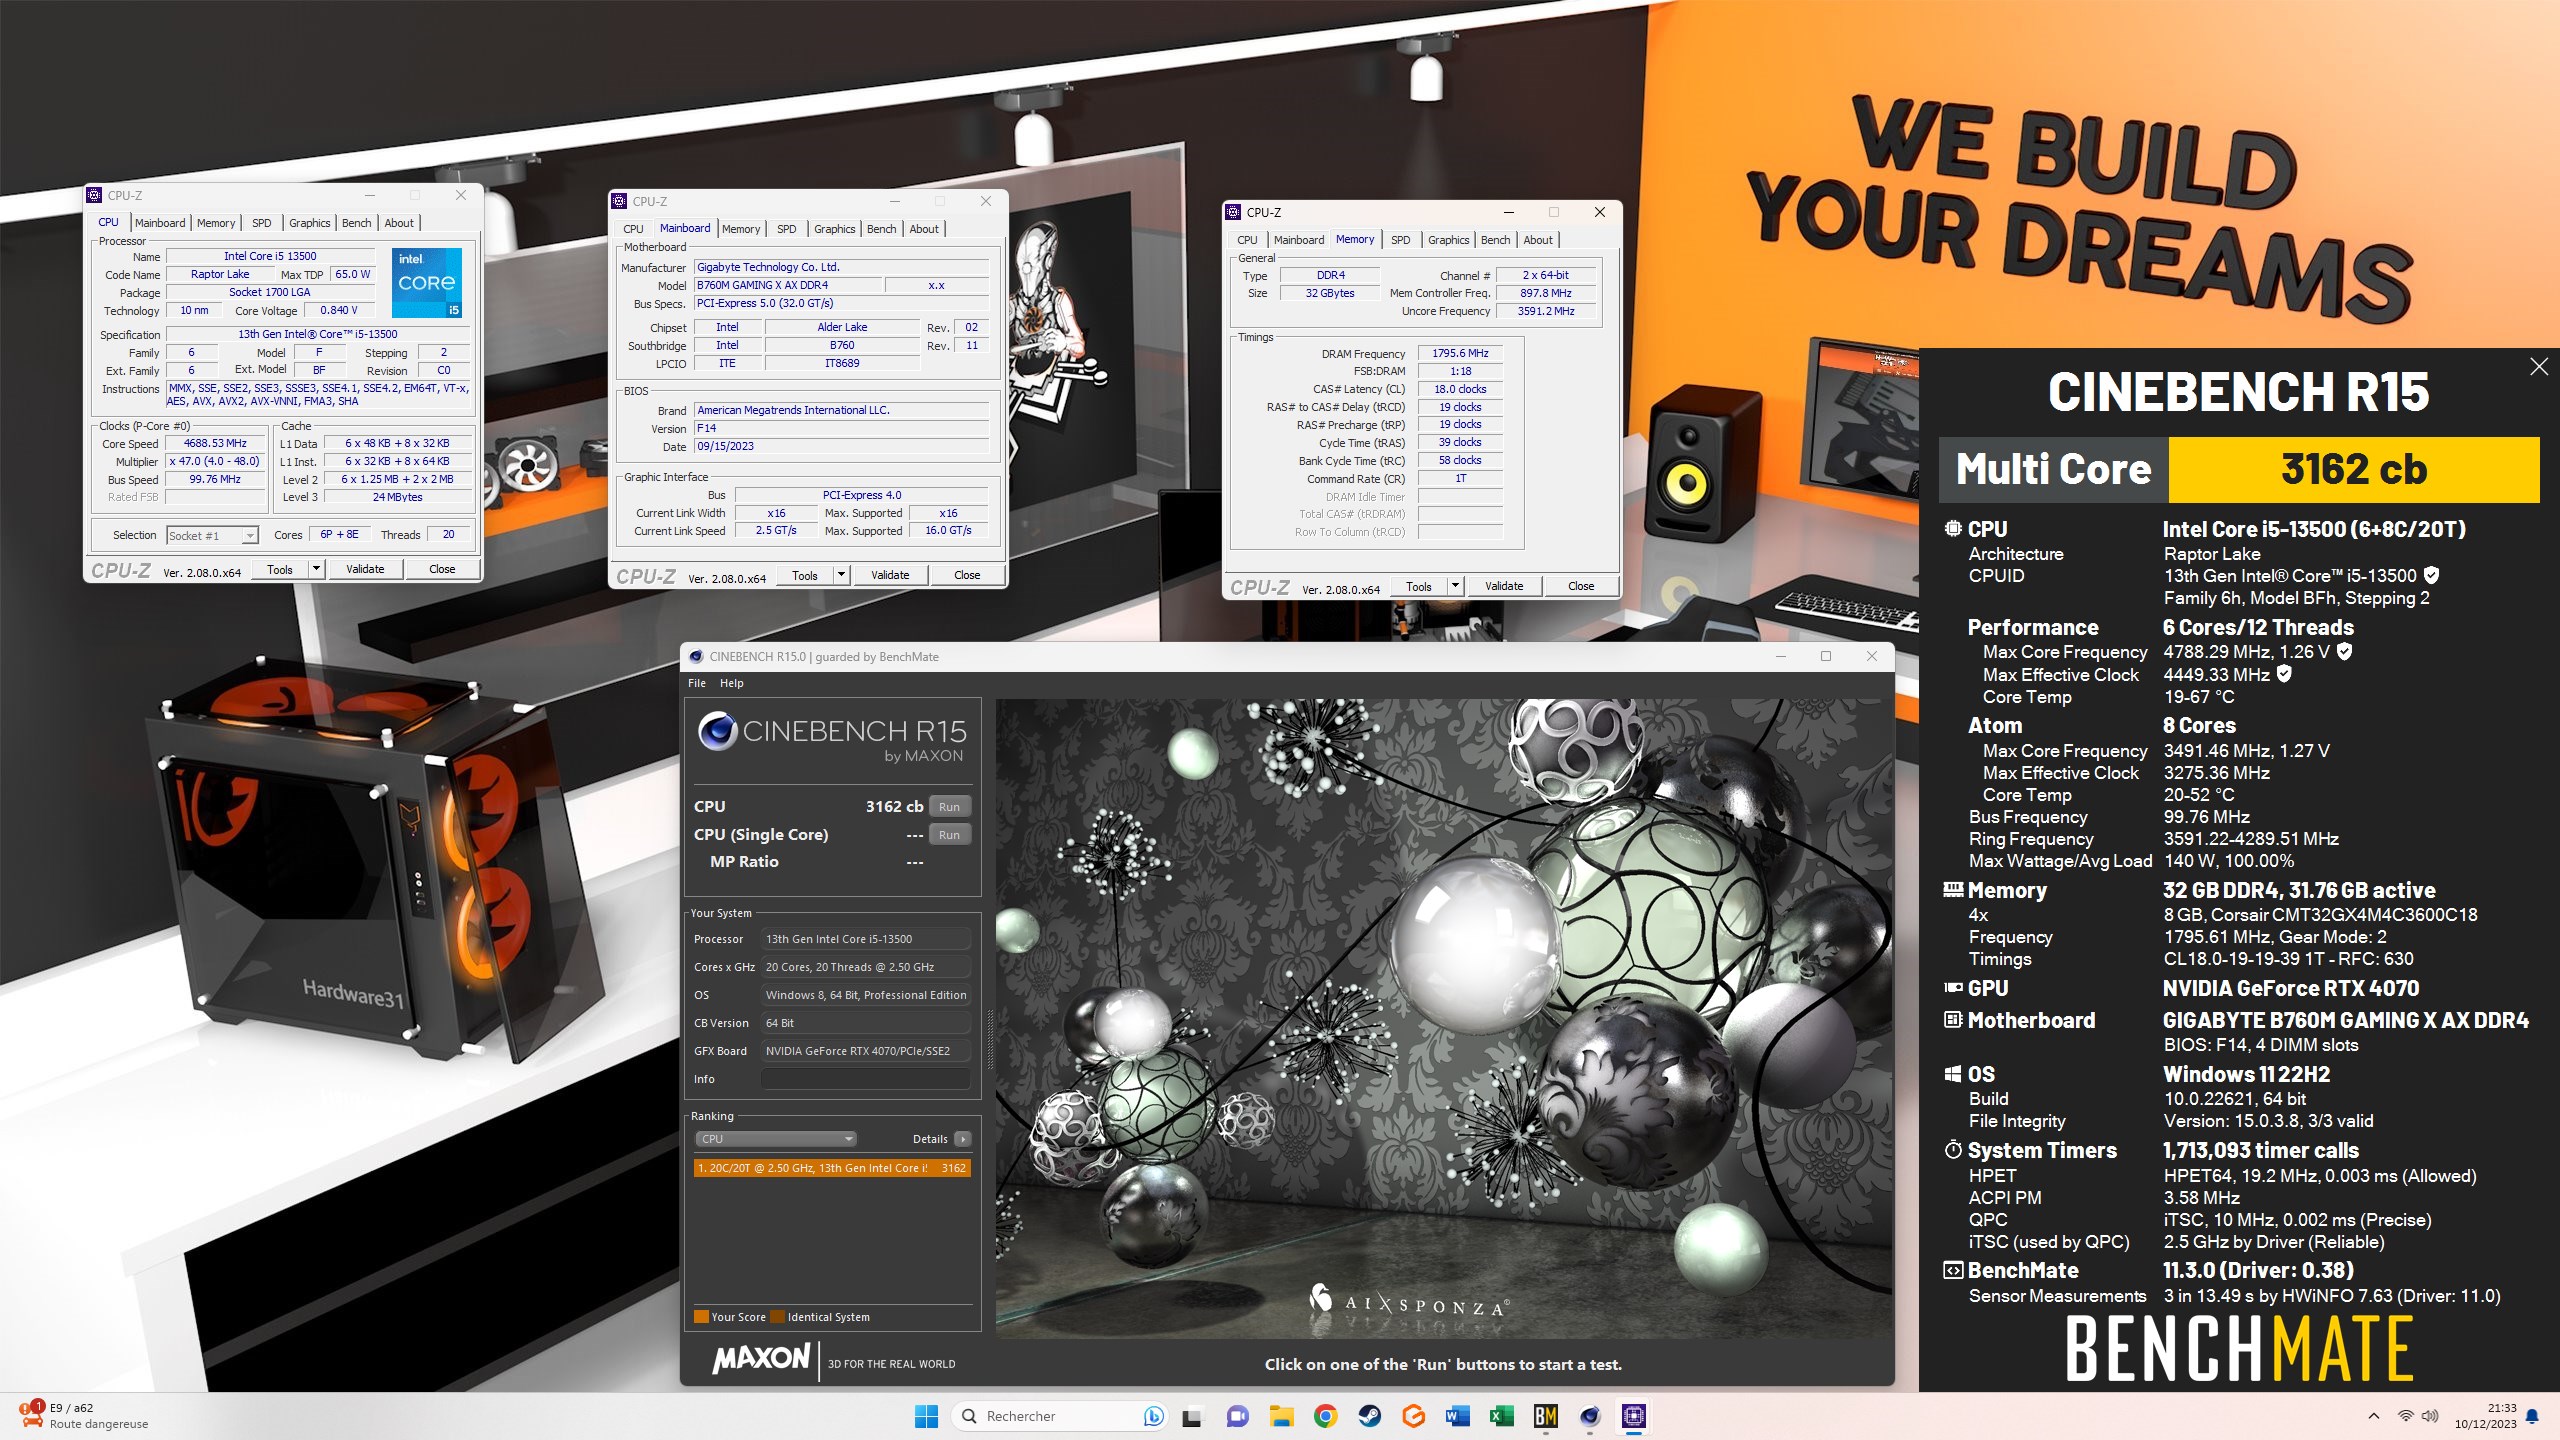Screen dimensions: 2560x1440
Task: Switch to CPU-Z via taskbar icon
Action: coord(1634,1416)
